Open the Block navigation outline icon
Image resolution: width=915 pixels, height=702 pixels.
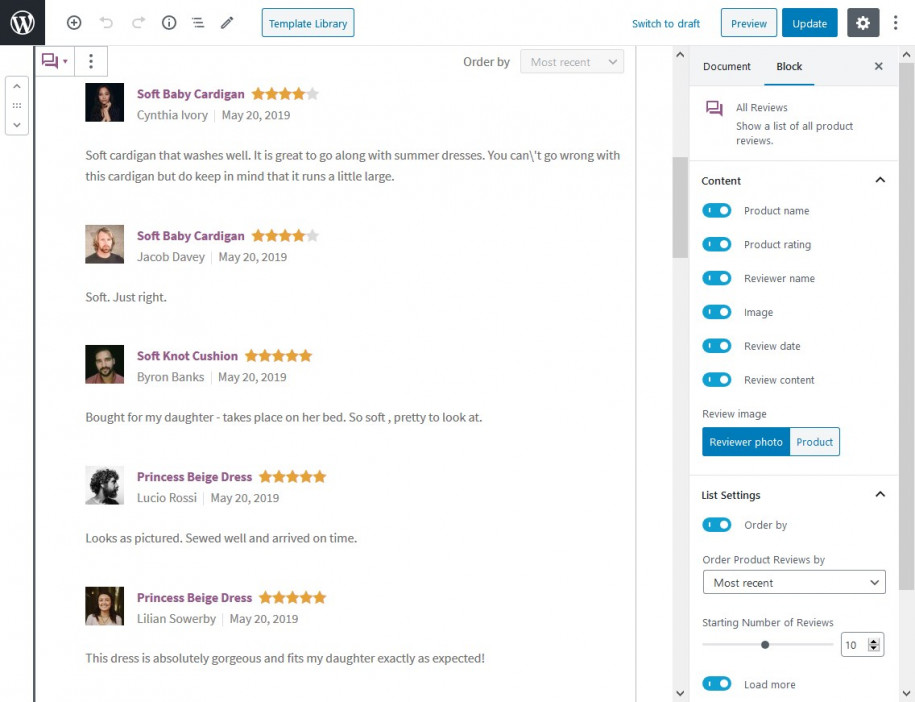click(x=197, y=22)
